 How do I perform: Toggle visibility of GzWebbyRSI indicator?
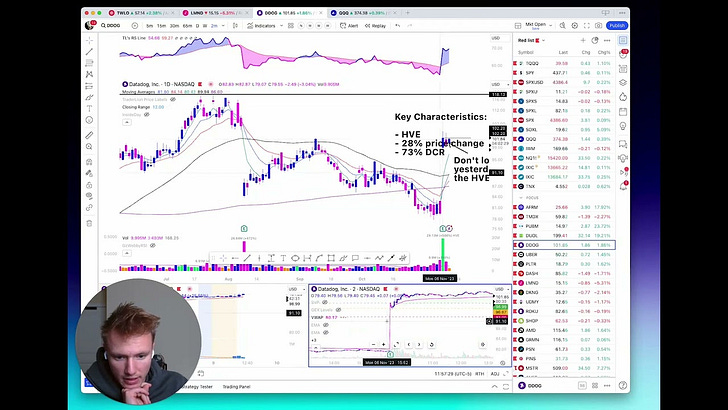click(153, 245)
